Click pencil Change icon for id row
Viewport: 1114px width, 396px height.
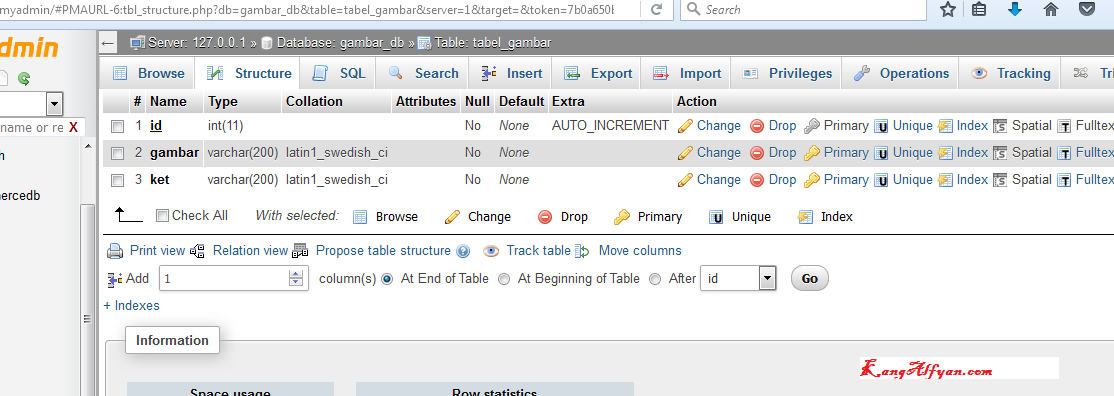(685, 127)
